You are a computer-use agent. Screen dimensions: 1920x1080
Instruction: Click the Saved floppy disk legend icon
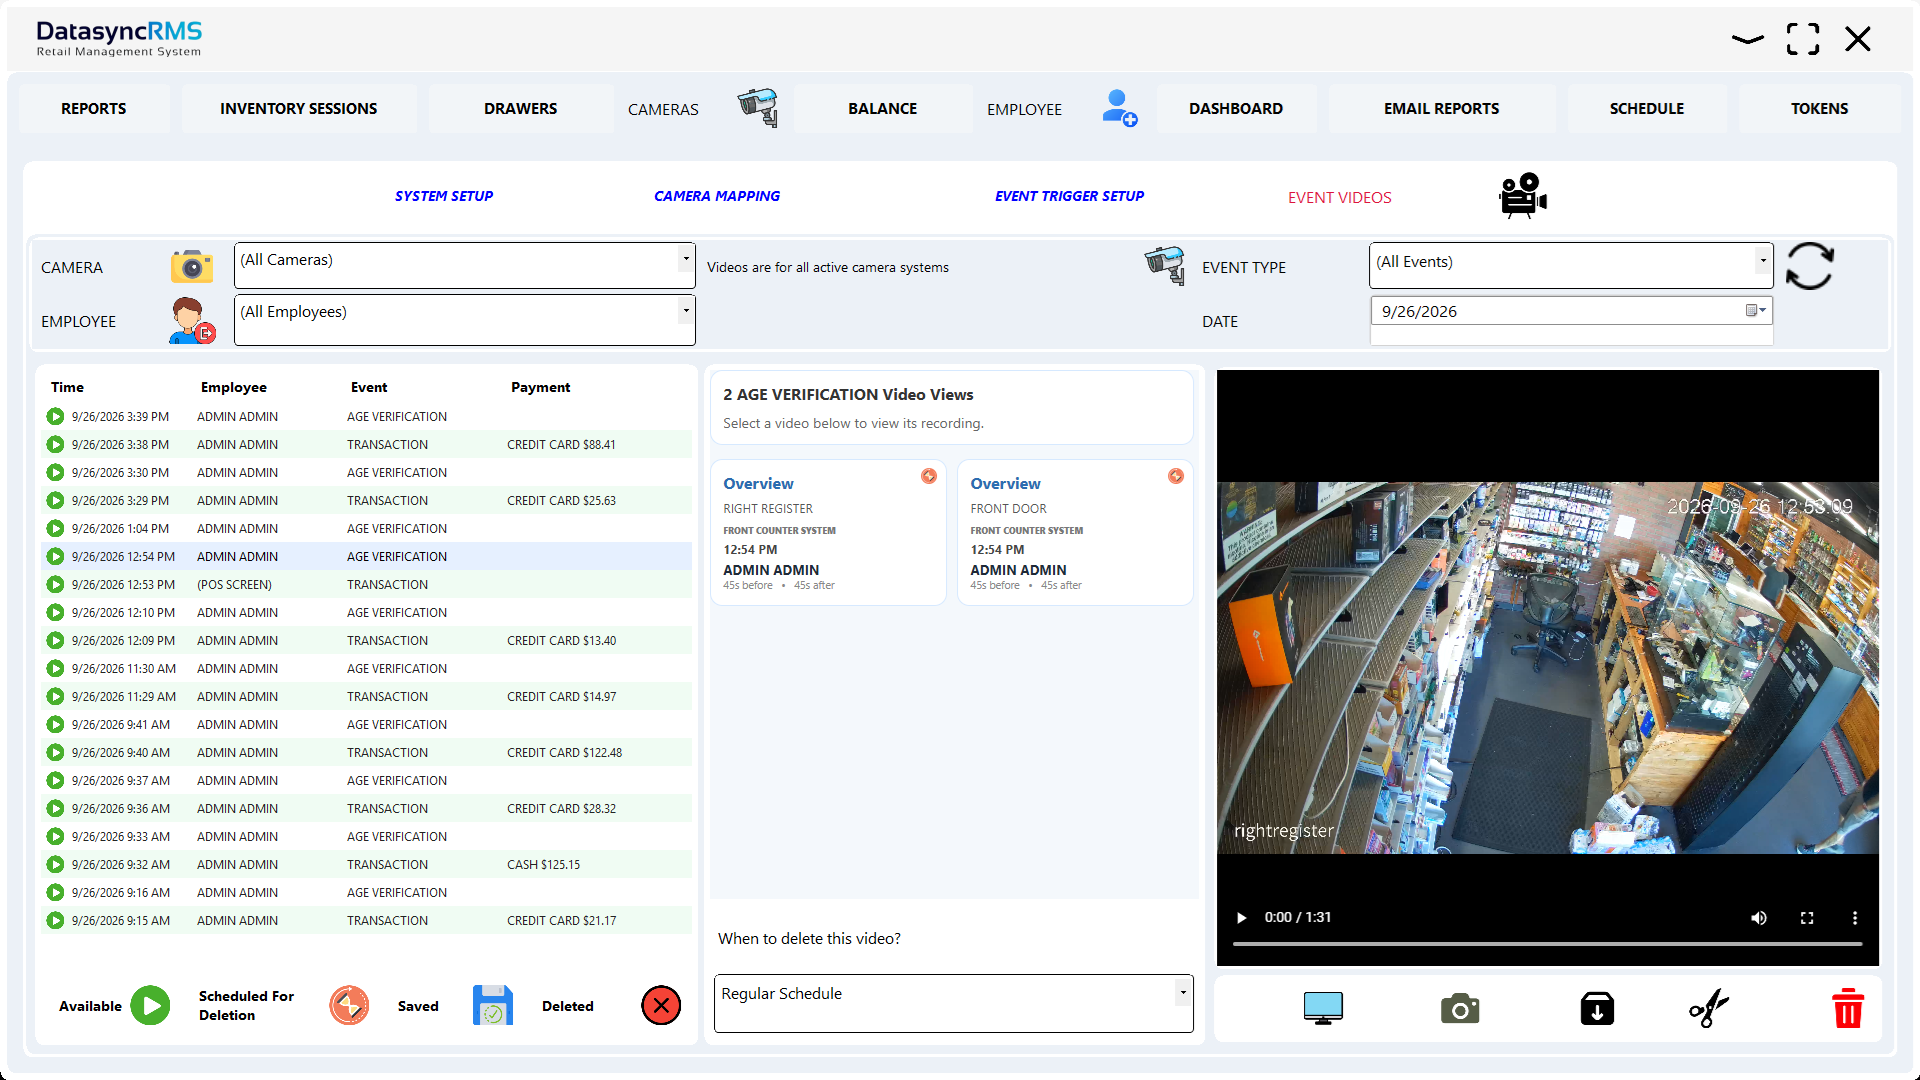coord(493,1006)
